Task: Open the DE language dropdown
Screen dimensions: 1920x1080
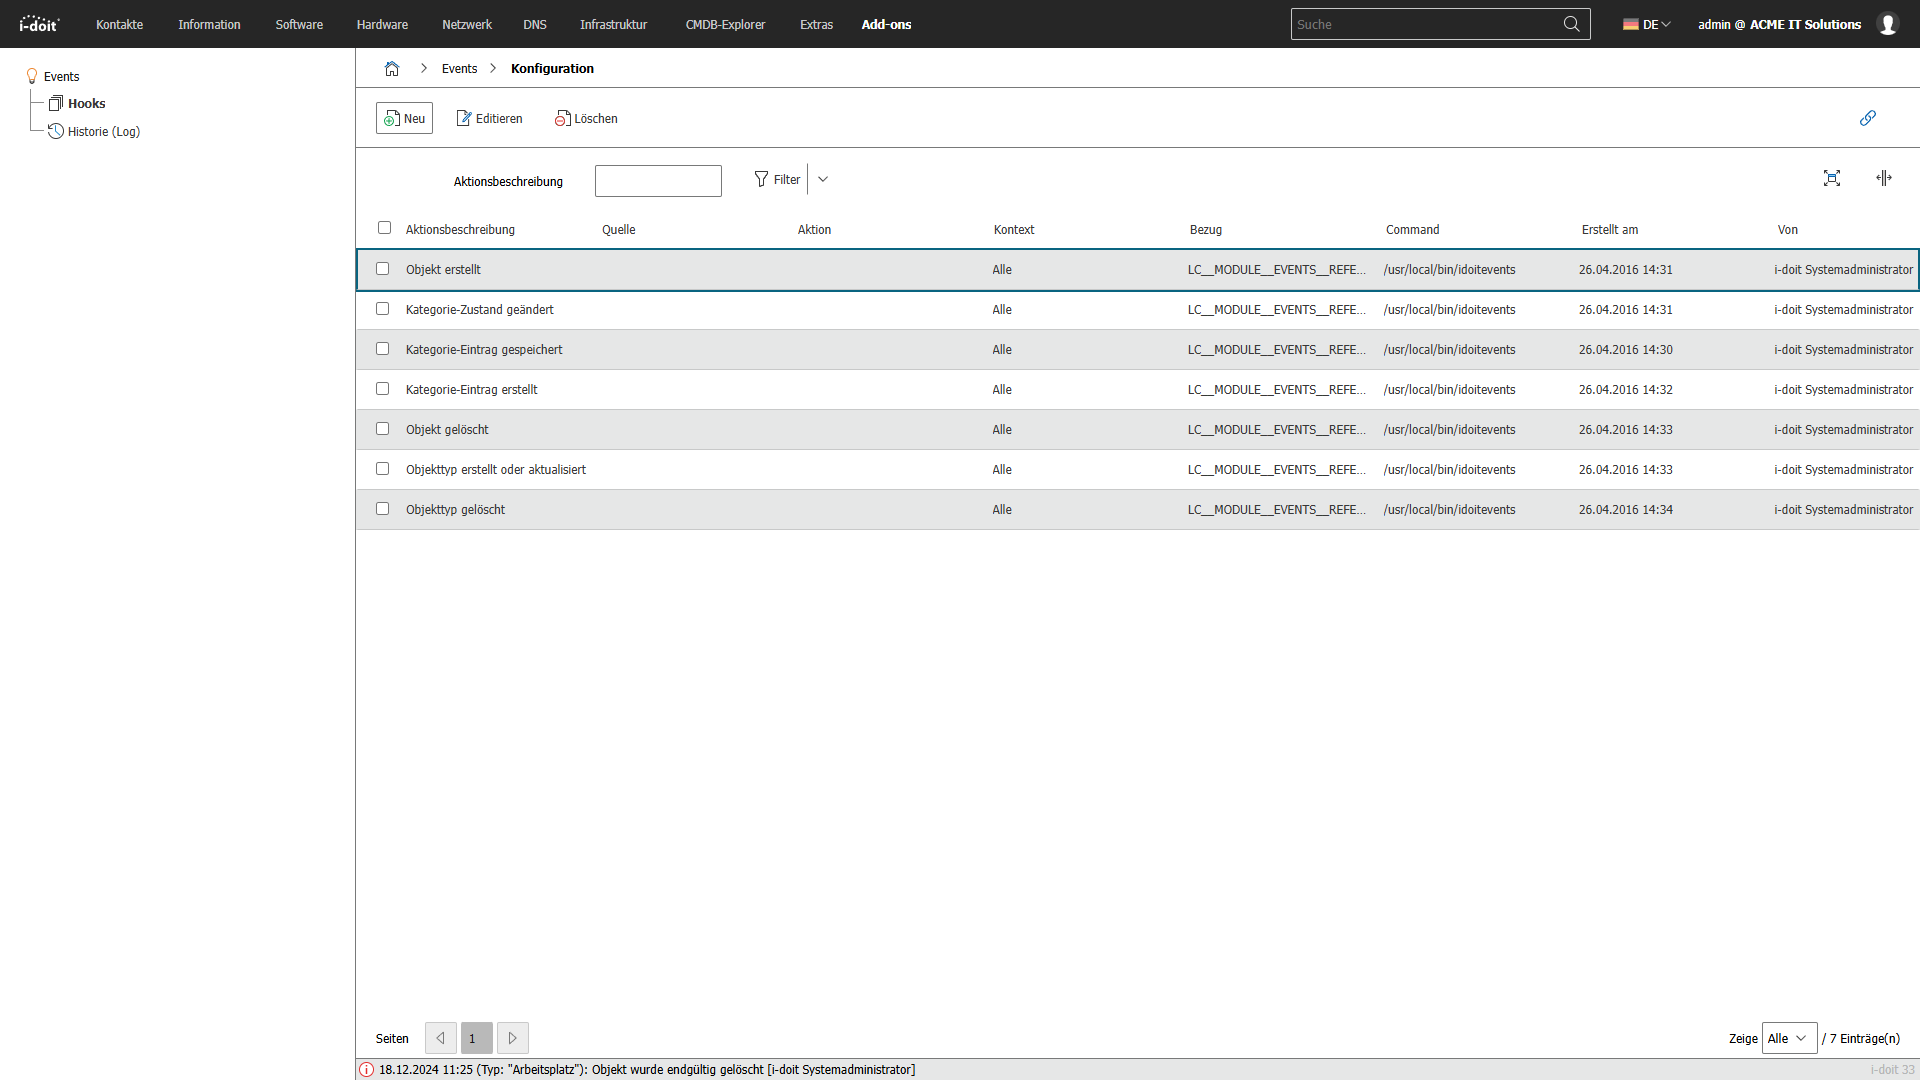Action: click(1646, 24)
